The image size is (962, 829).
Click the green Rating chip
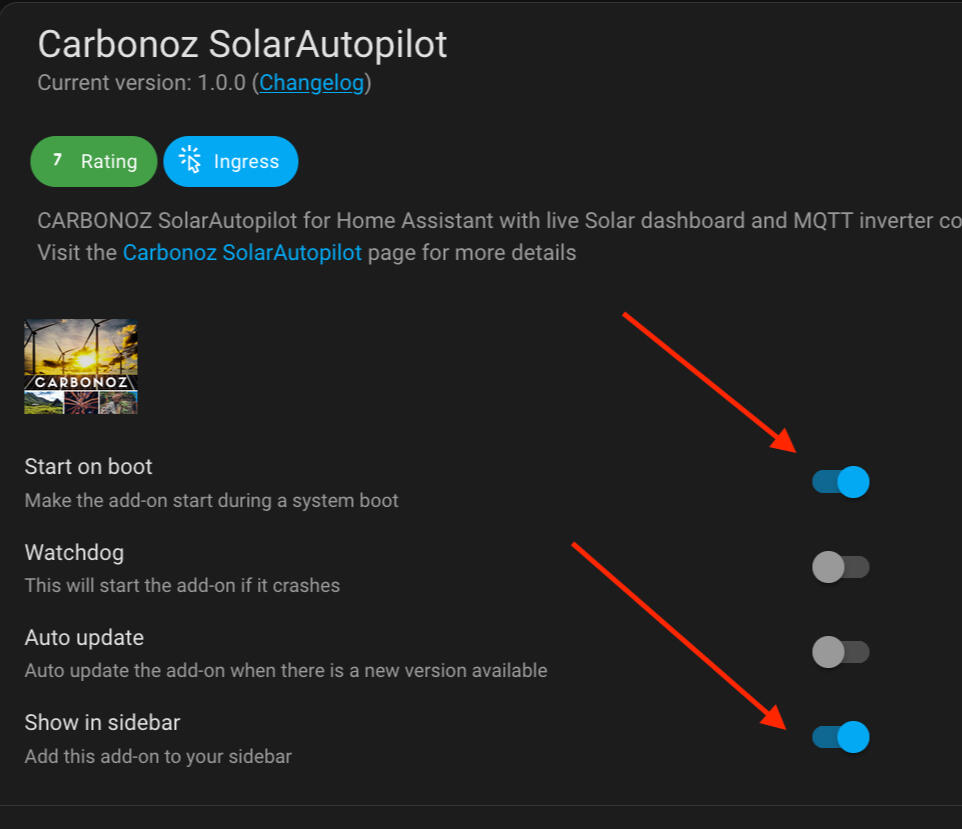94,161
